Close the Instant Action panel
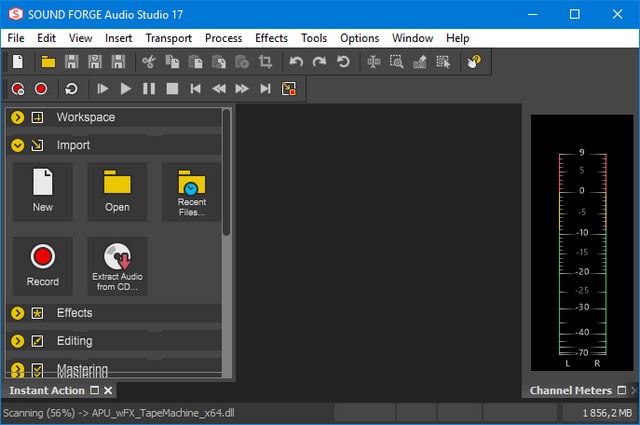This screenshot has height=425, width=640. point(108,391)
